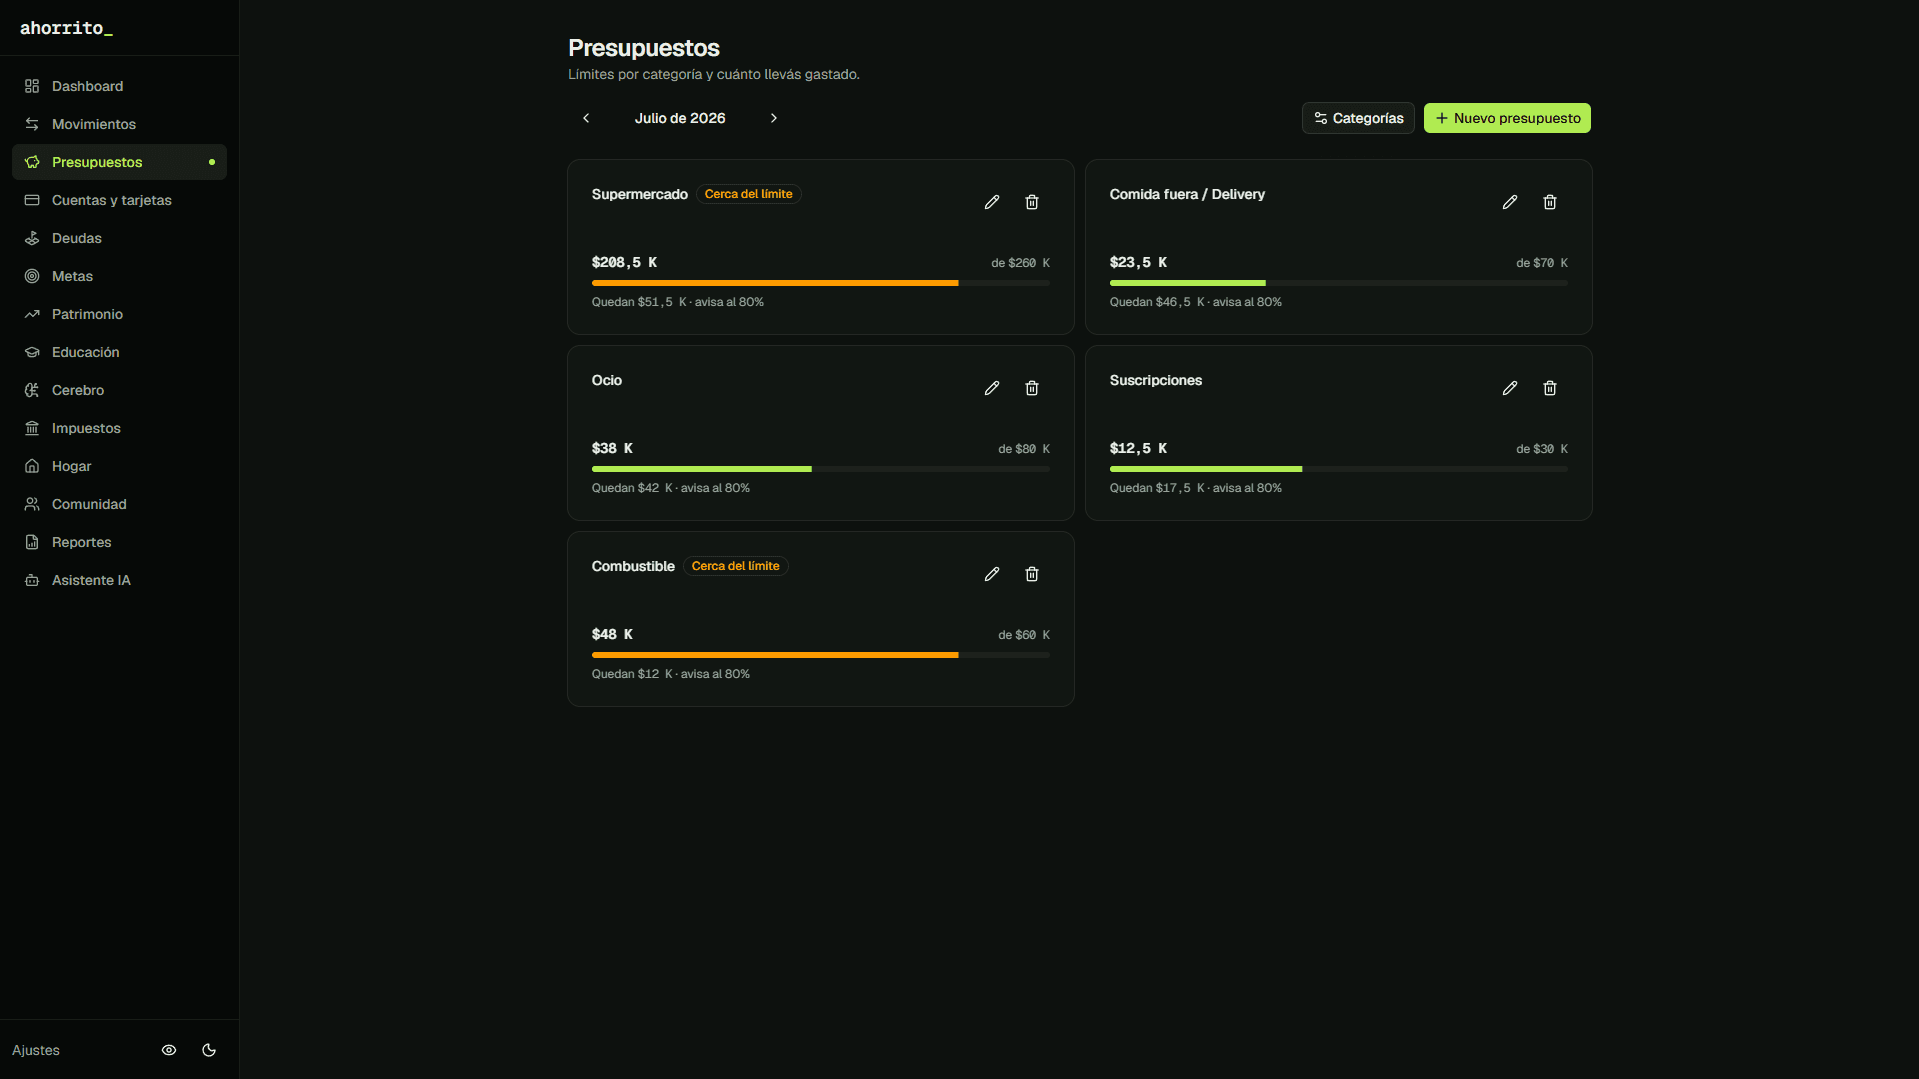This screenshot has width=1919, height=1079.
Task: Click the '$23,5 K' spent amount
Action: point(1138,262)
